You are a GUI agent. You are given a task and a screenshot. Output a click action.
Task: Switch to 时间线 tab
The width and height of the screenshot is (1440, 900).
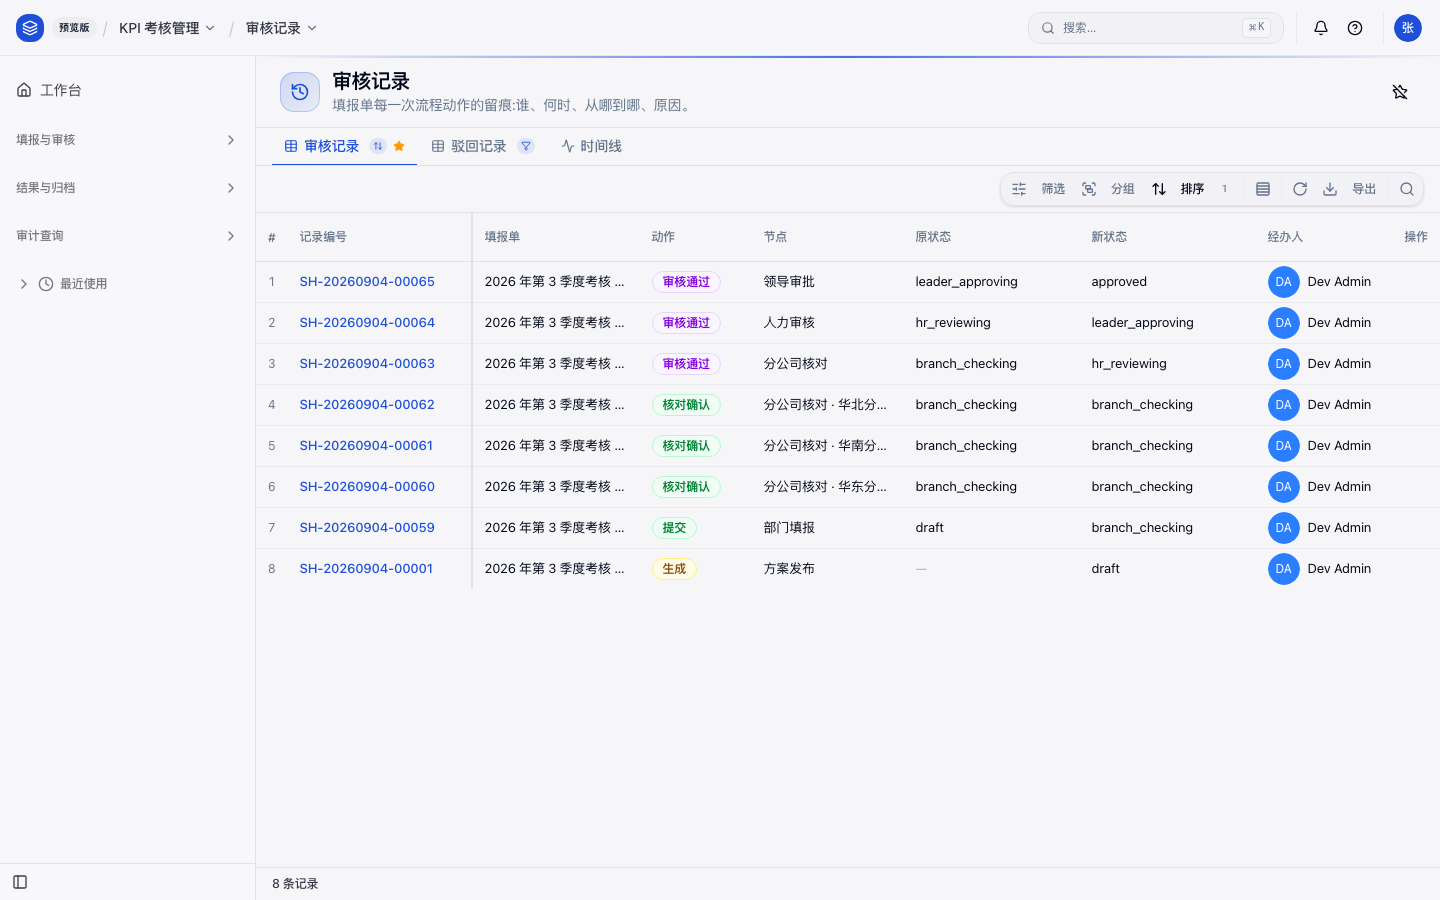point(591,146)
